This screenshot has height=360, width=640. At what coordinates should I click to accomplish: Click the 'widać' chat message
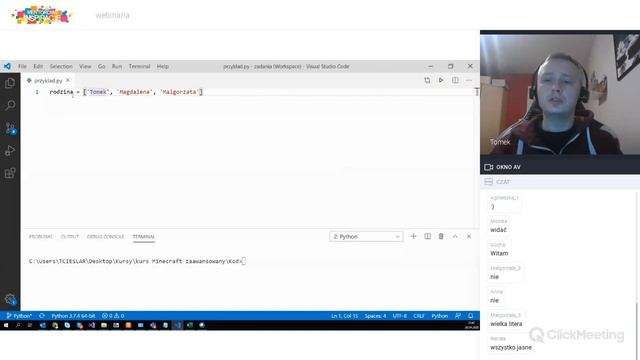498,230
